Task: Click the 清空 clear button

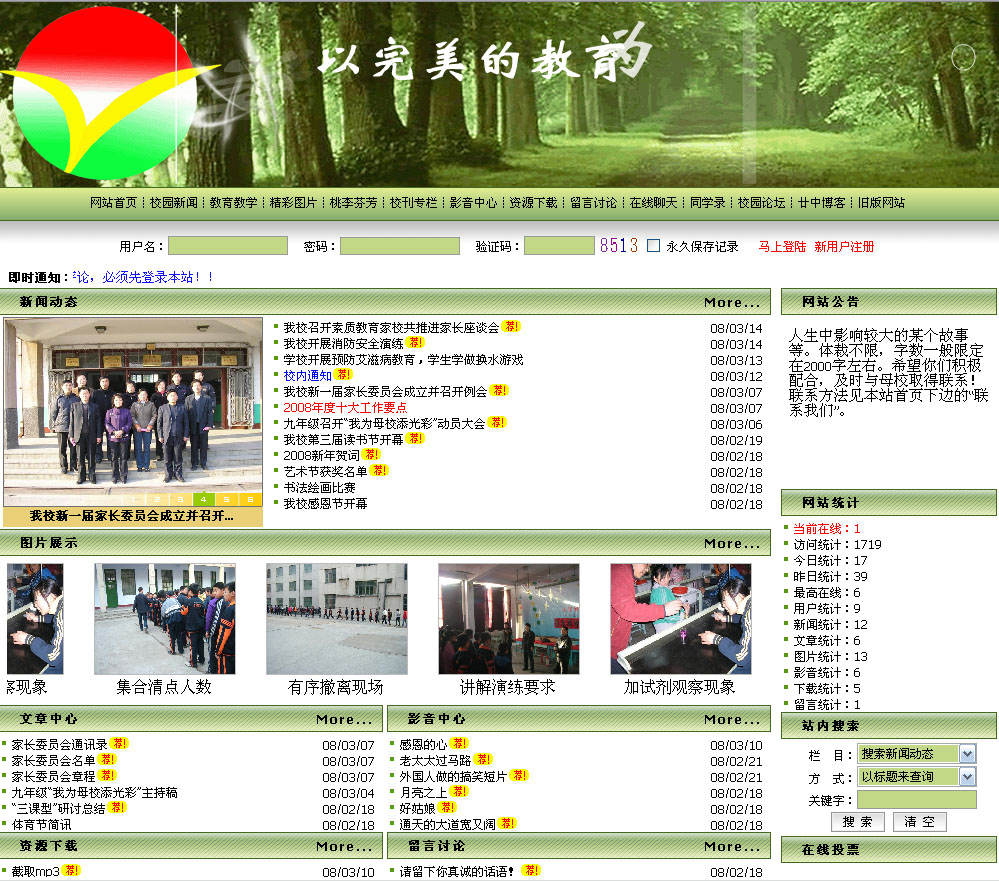Action: [919, 822]
